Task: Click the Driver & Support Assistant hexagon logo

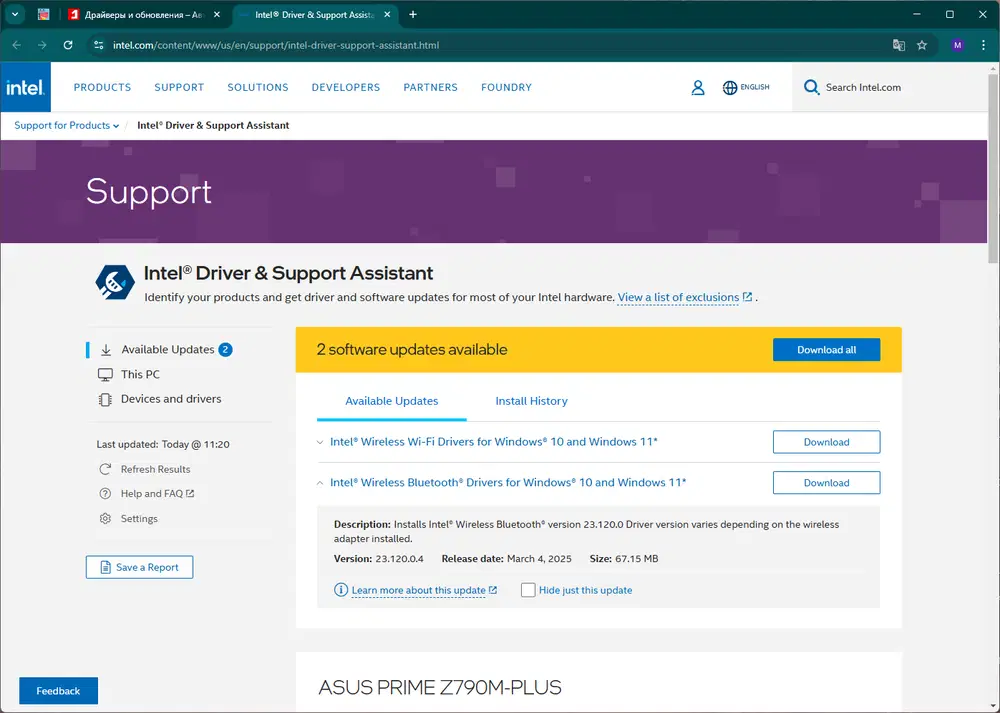Action: (x=115, y=282)
